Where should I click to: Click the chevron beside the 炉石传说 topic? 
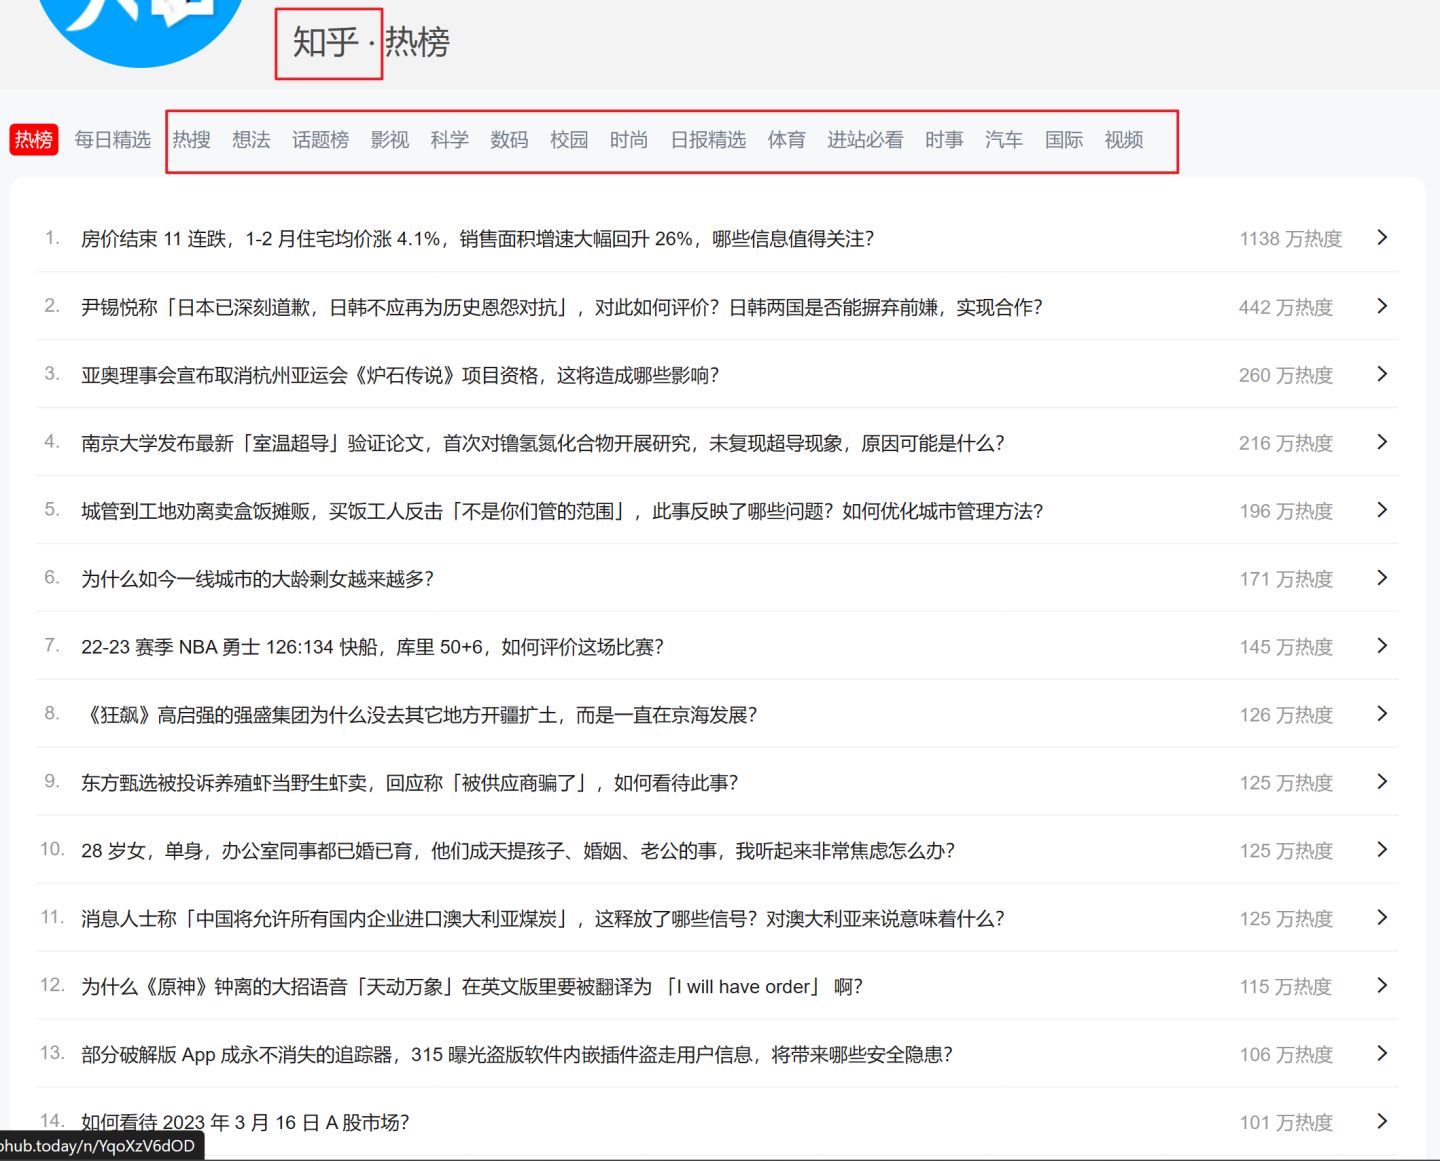coord(1382,374)
